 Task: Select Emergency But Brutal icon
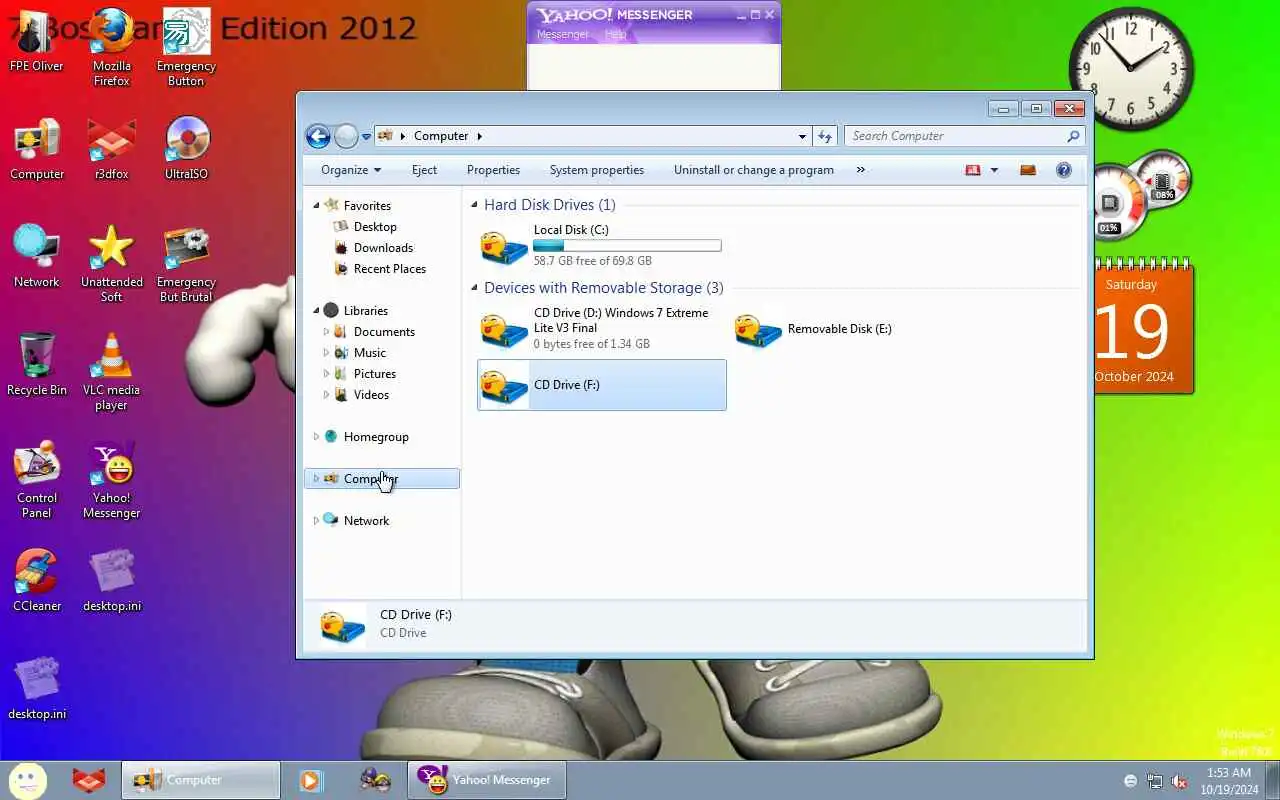[x=186, y=264]
